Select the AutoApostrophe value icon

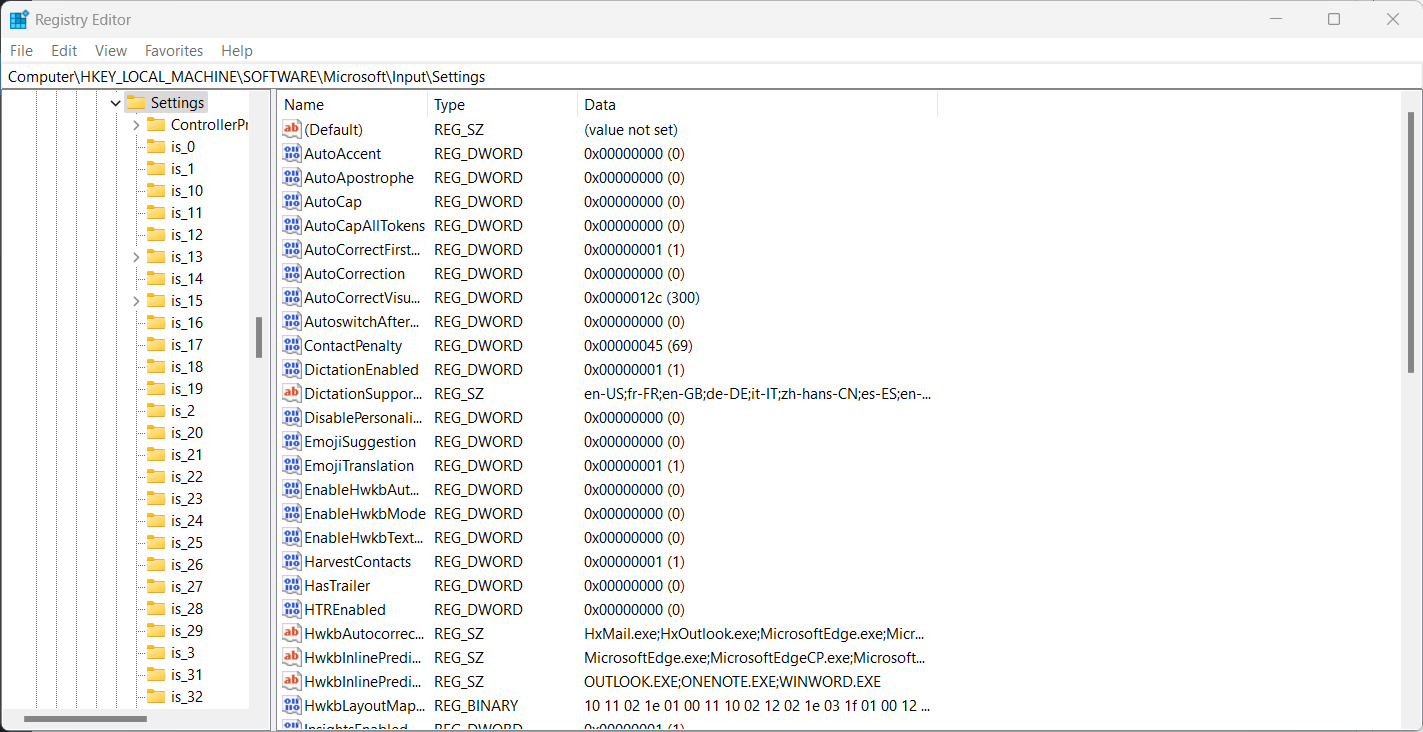[292, 177]
